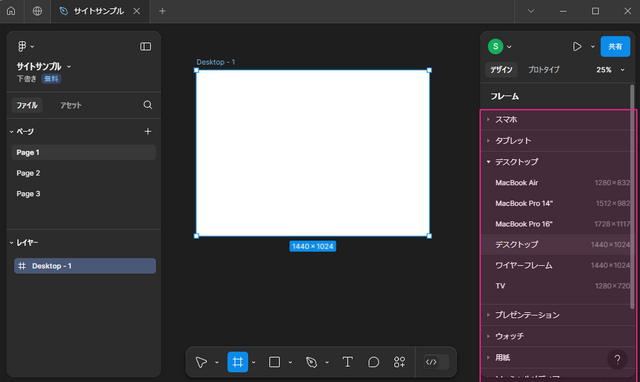
Task: Open the help question mark button
Action: pos(617,360)
